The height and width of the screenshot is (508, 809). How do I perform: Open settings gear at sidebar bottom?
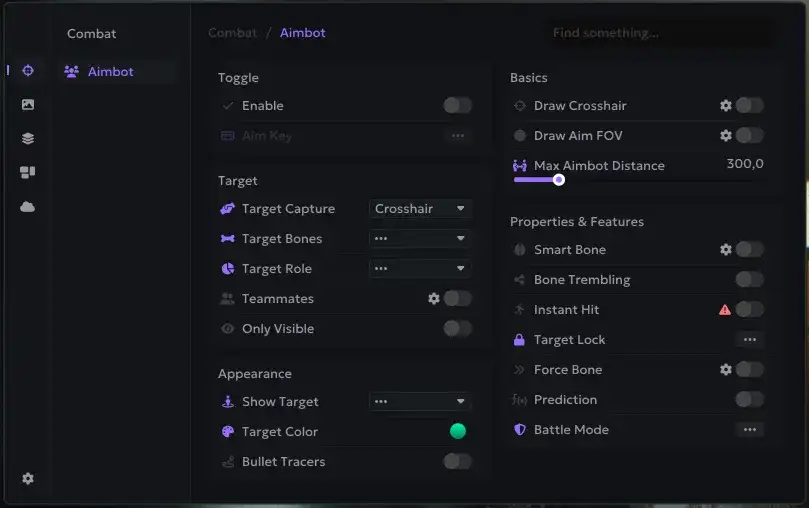coord(28,479)
